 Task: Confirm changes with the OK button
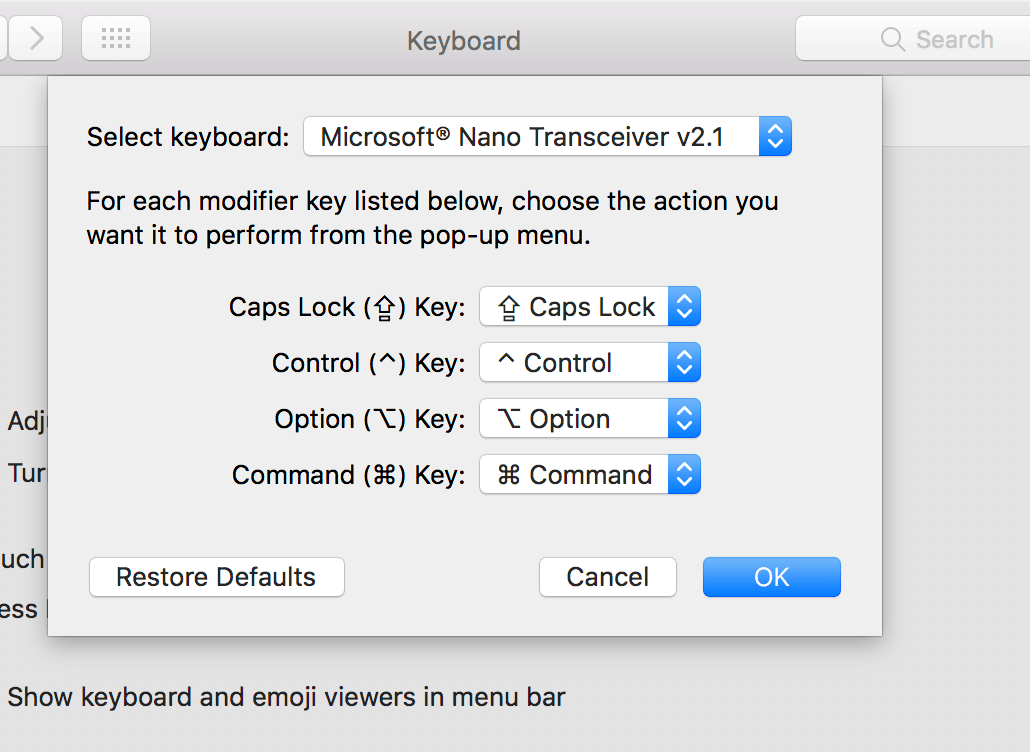[x=771, y=577]
